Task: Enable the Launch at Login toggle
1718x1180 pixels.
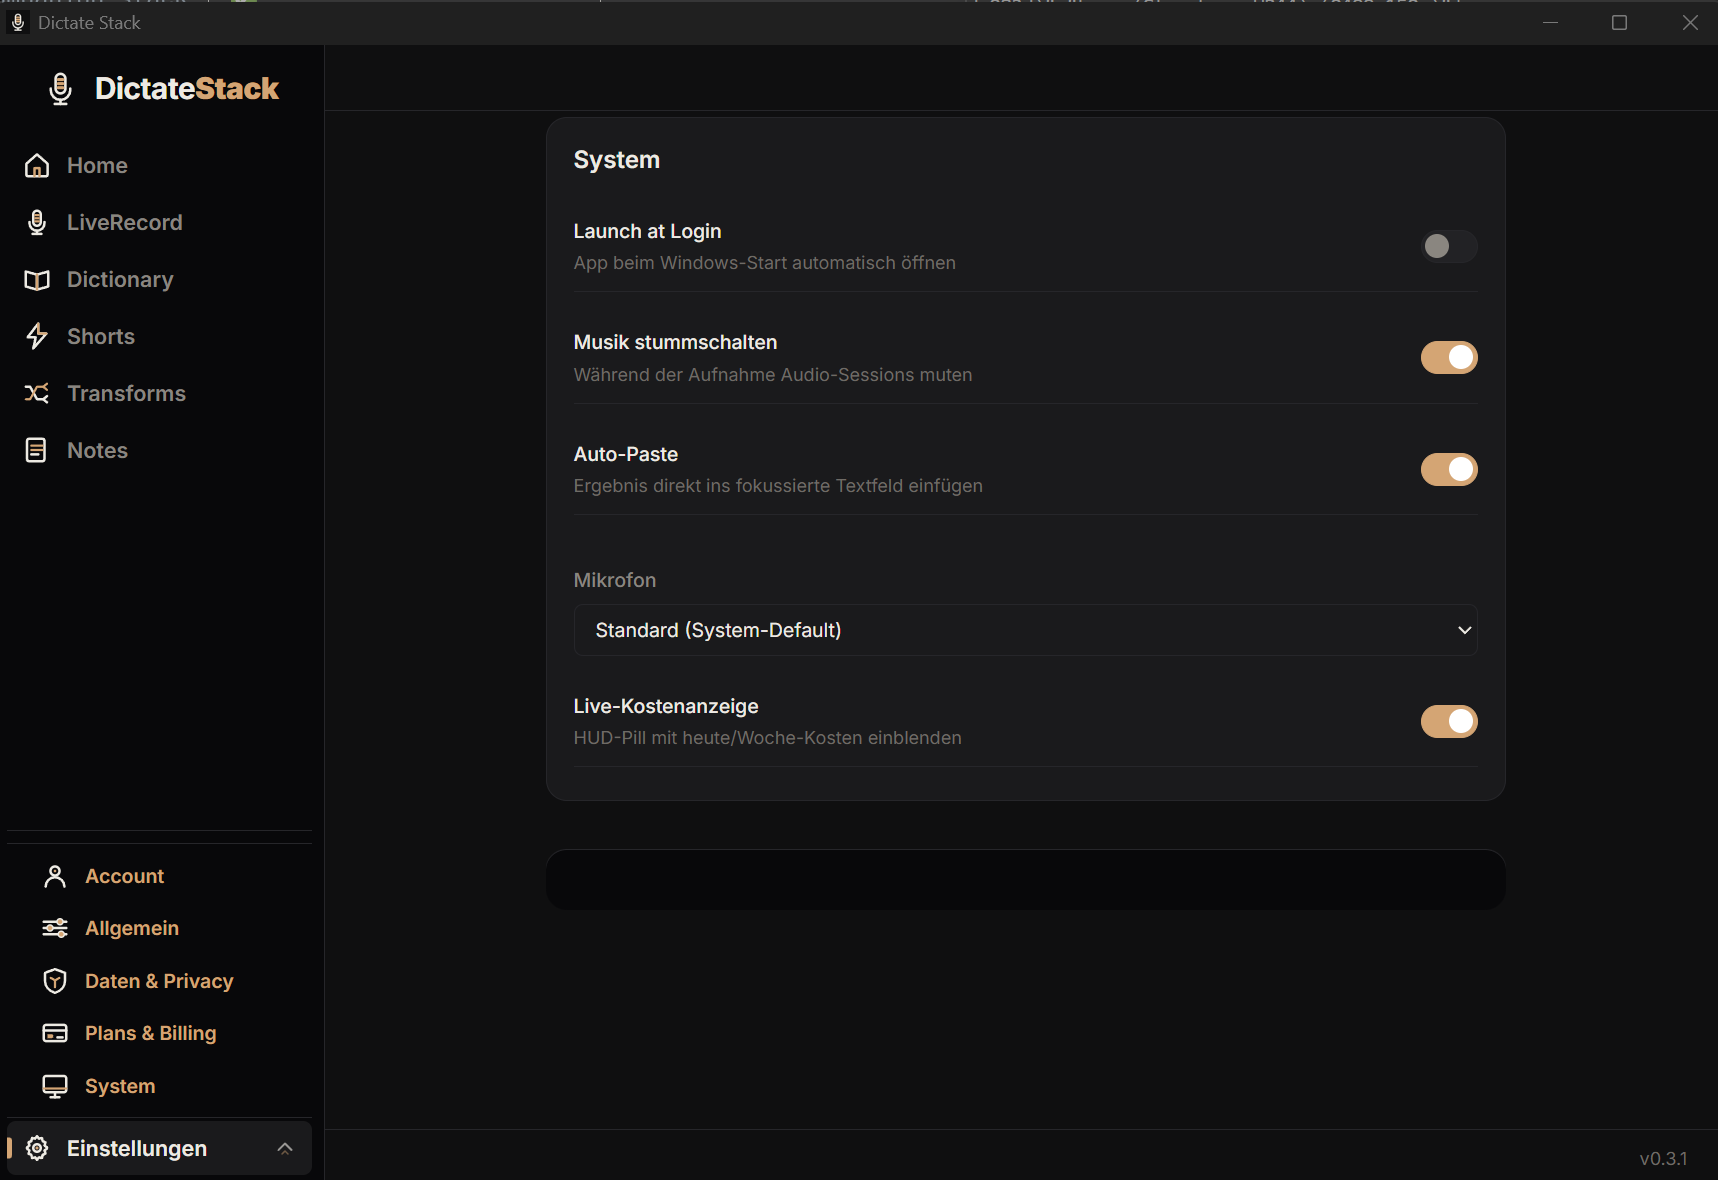Action: tap(1449, 246)
